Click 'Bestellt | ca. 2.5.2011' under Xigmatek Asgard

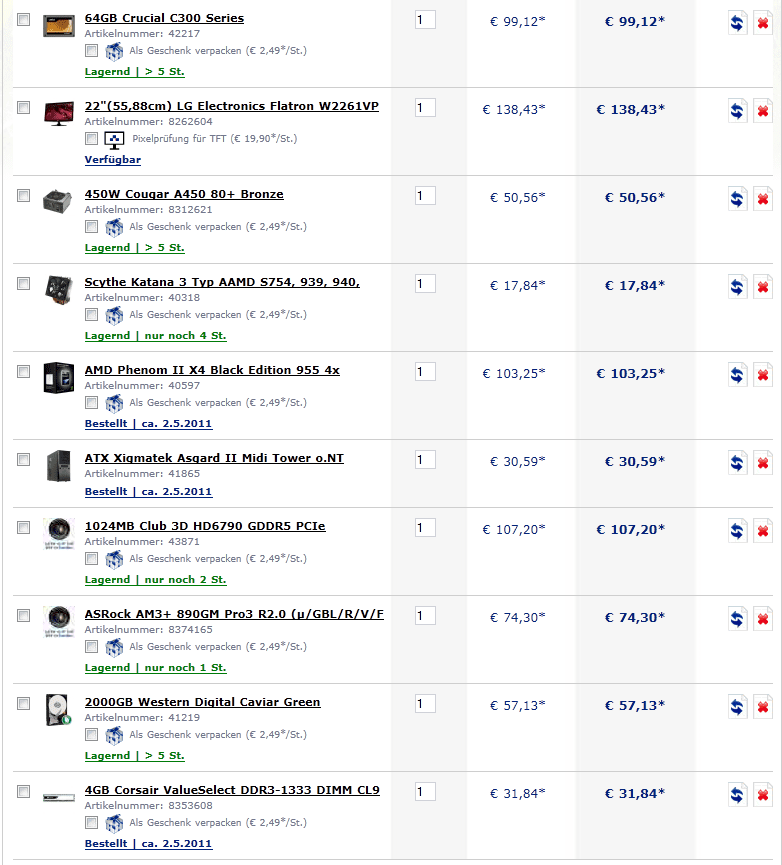[148, 492]
